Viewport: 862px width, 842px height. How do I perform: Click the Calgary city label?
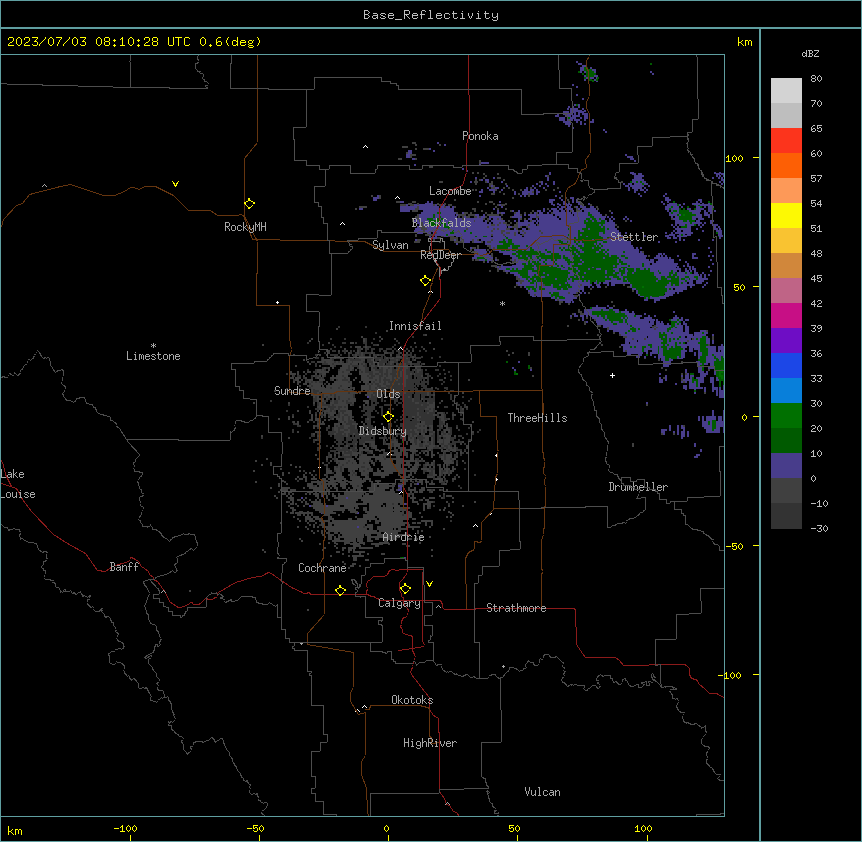[x=399, y=603]
